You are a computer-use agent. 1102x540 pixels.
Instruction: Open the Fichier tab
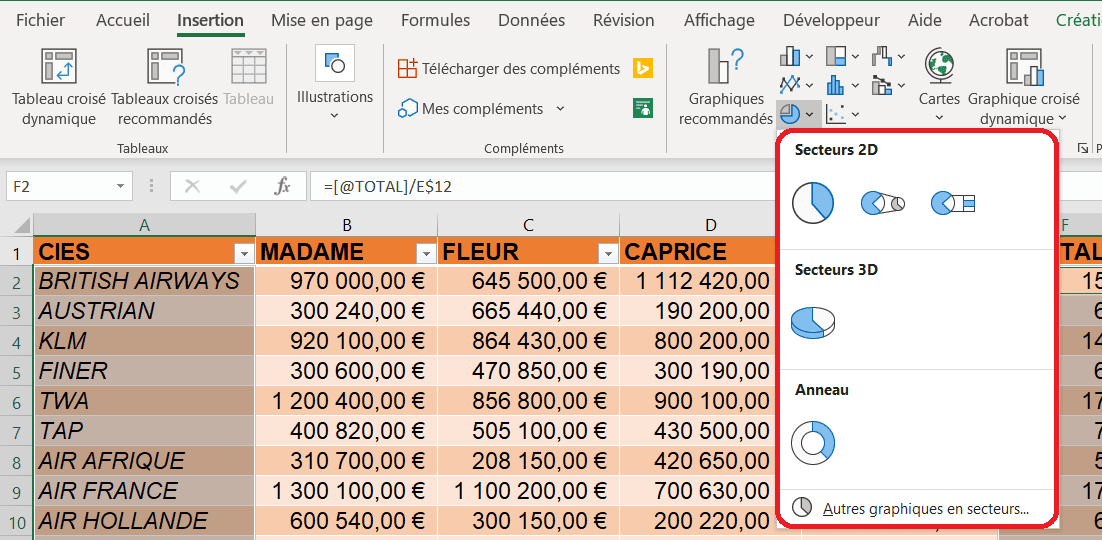(x=40, y=20)
